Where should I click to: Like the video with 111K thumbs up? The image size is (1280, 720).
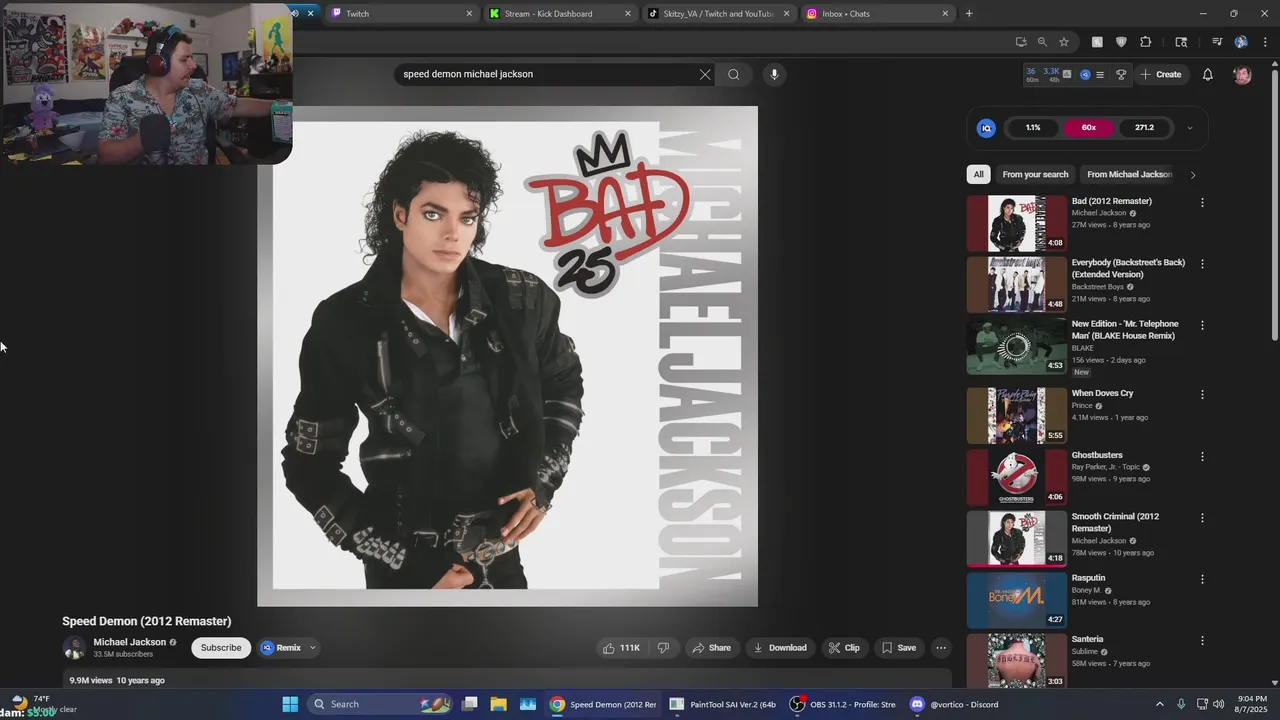pos(621,648)
